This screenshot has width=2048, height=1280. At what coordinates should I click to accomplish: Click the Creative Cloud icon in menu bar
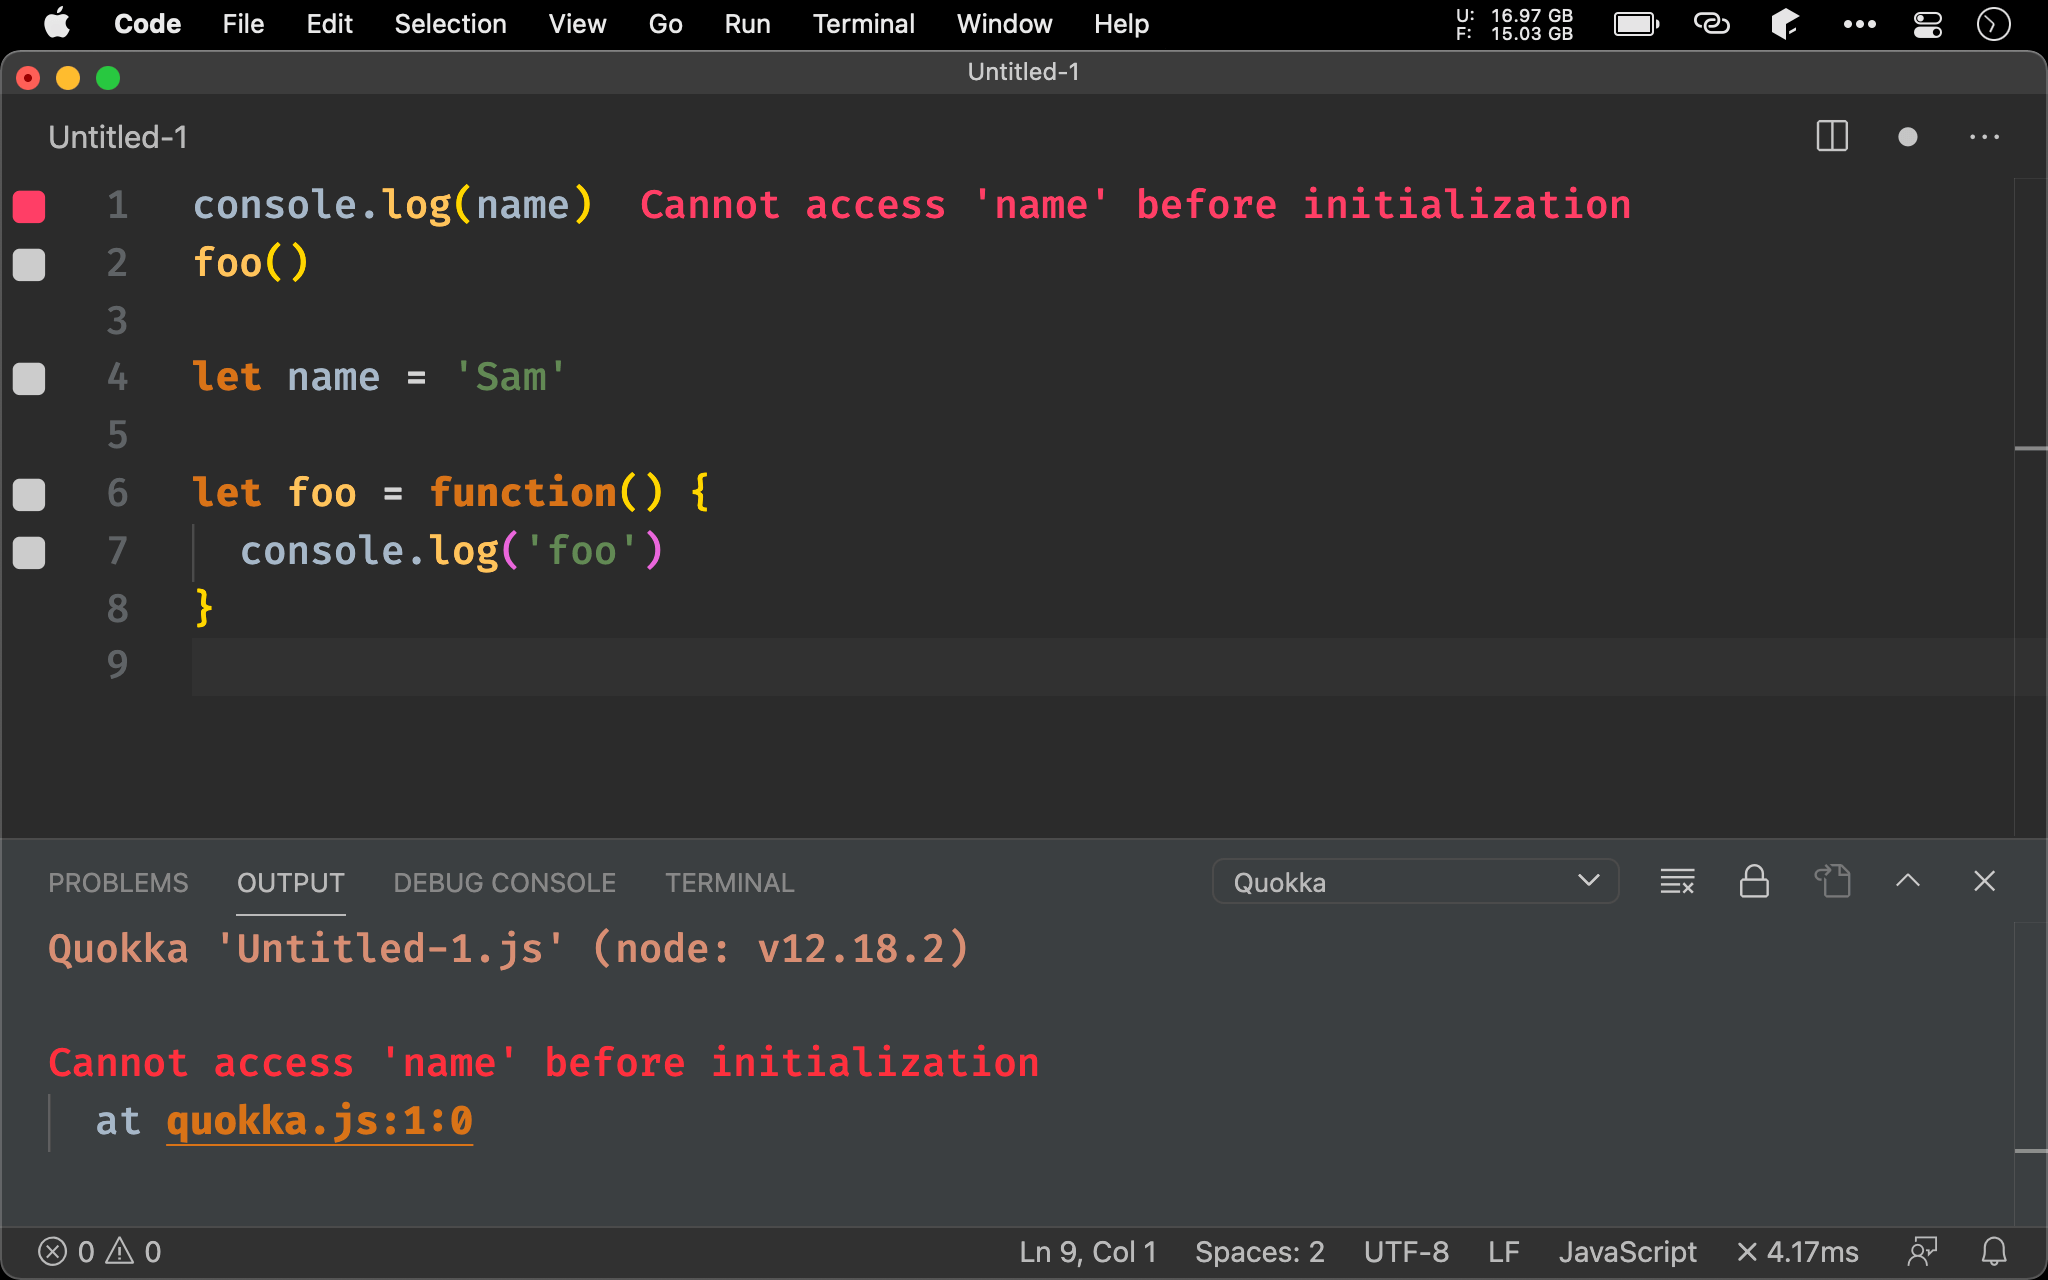pyautogui.click(x=1711, y=24)
